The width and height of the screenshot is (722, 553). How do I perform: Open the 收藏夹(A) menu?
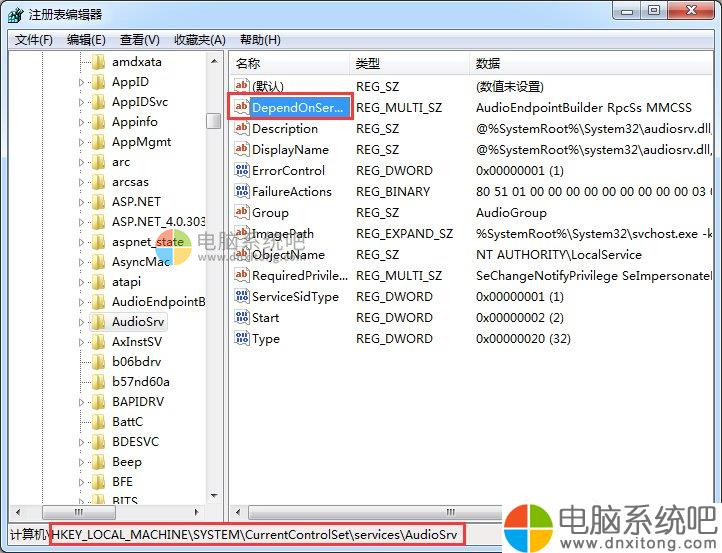[x=199, y=40]
